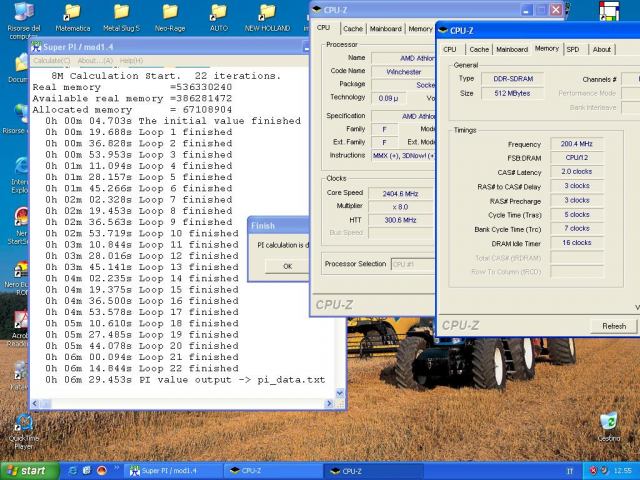Screen dimensions: 640x480
Task: Select Memory tab in rear CPU-Z window
Action: (x=420, y=29)
